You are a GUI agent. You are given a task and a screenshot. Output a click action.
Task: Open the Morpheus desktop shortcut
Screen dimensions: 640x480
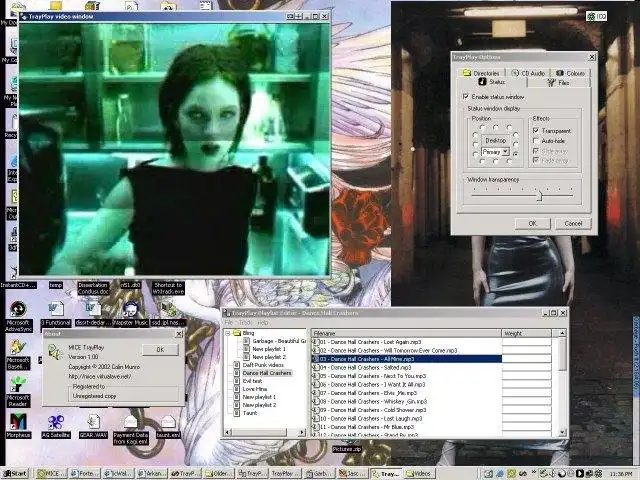[x=18, y=422]
